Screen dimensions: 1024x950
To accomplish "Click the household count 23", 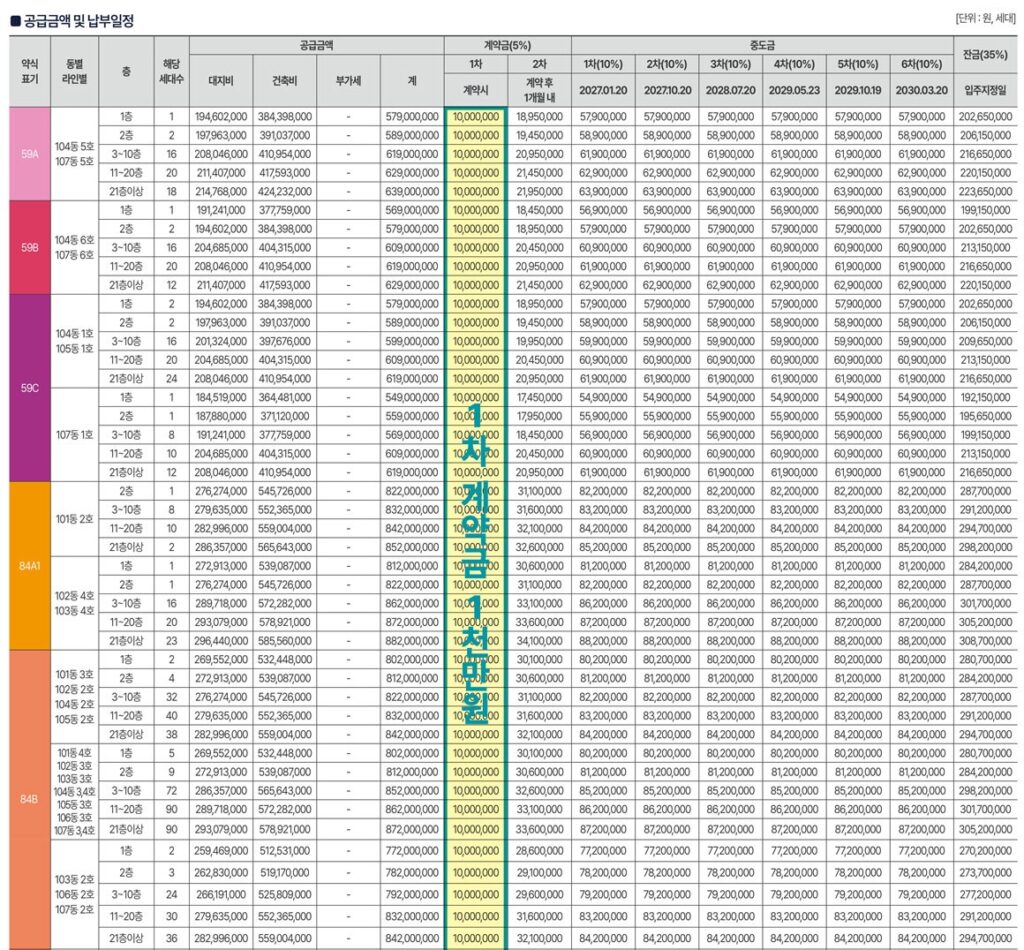I will tap(172, 641).
